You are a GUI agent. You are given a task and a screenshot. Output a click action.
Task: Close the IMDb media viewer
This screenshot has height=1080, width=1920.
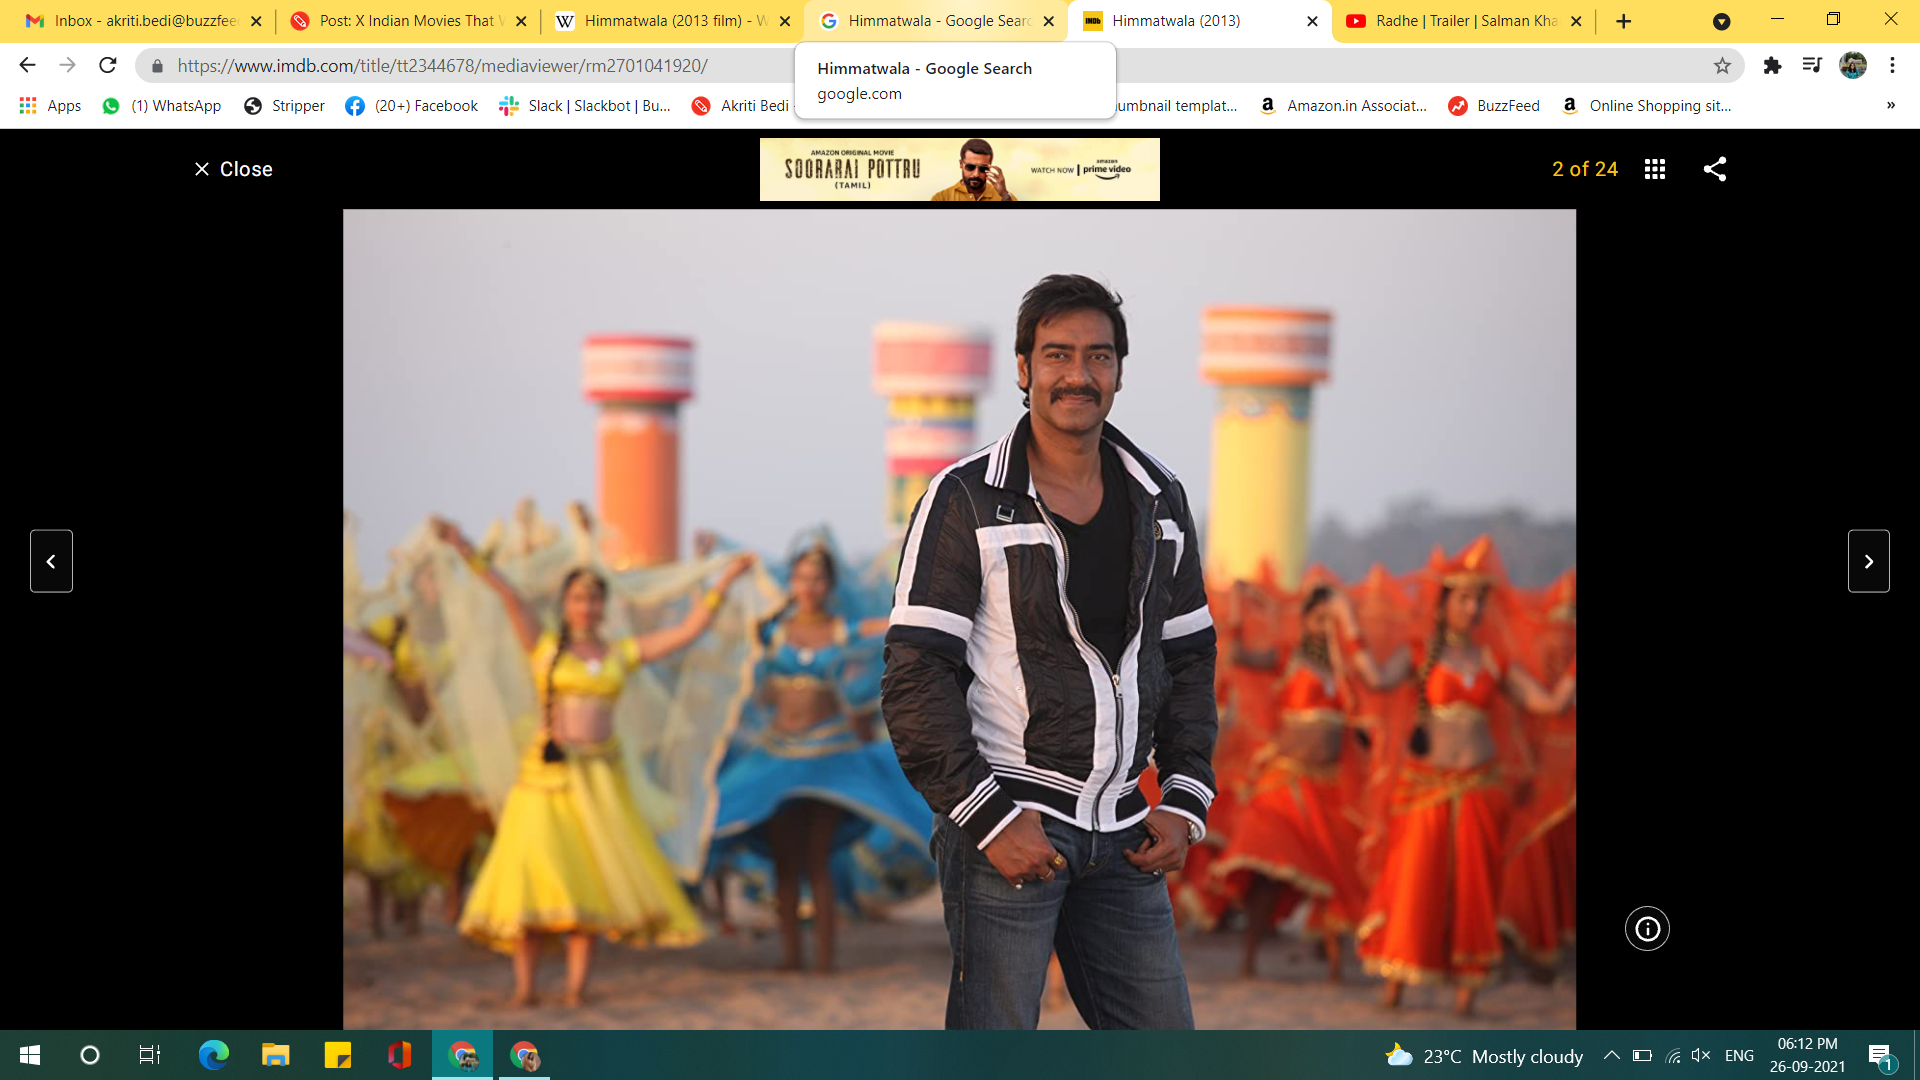pyautogui.click(x=232, y=169)
